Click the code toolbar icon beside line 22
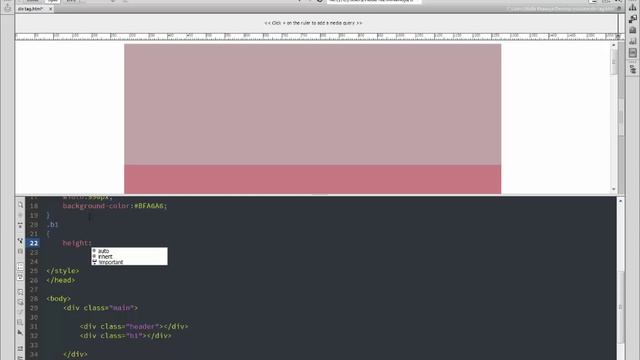The image size is (640, 360). pyautogui.click(x=20, y=241)
